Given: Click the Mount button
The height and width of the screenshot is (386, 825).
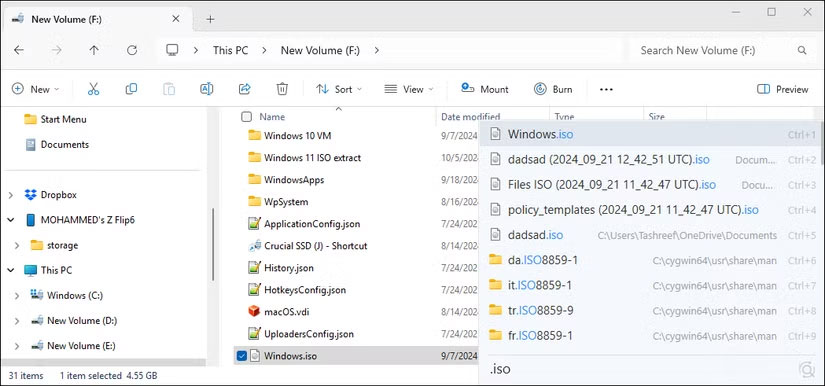Looking at the screenshot, I should [485, 89].
